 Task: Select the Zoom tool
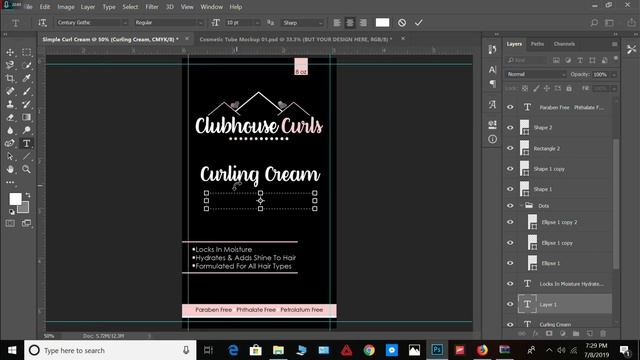[27, 169]
